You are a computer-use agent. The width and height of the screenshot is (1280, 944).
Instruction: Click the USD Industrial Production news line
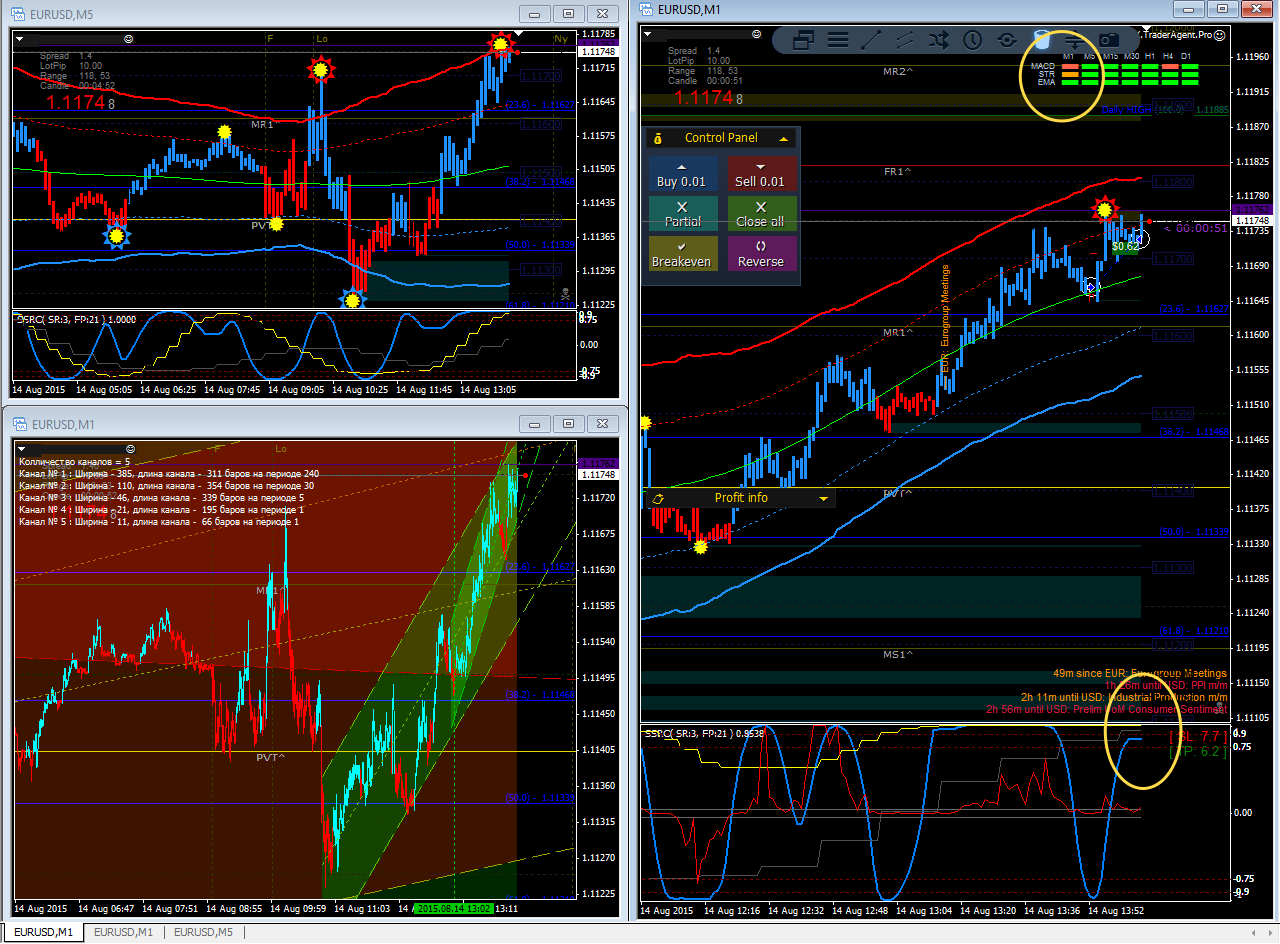click(1124, 697)
